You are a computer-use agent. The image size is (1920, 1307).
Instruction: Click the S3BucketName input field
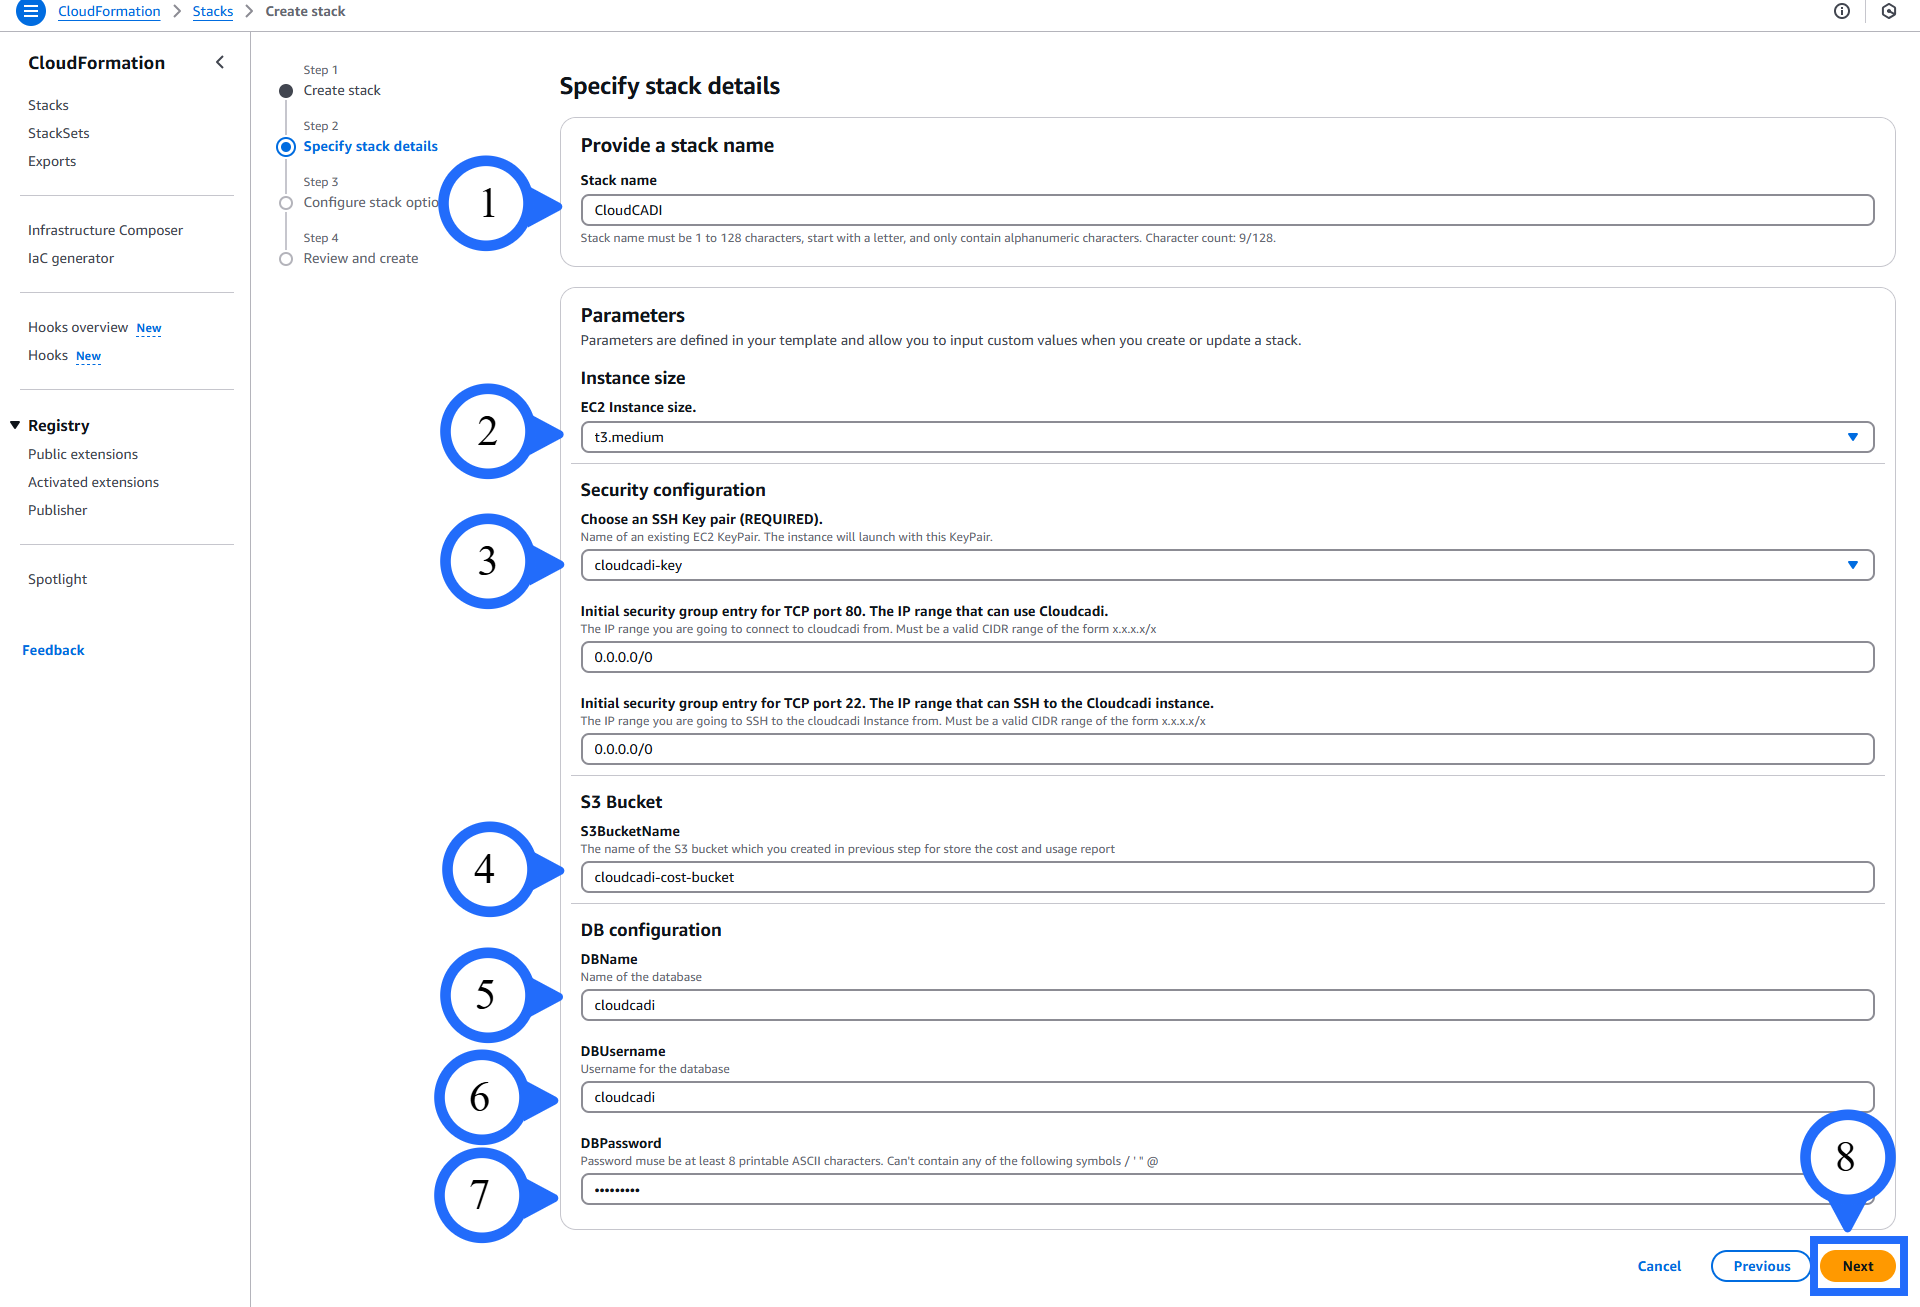tap(1226, 877)
